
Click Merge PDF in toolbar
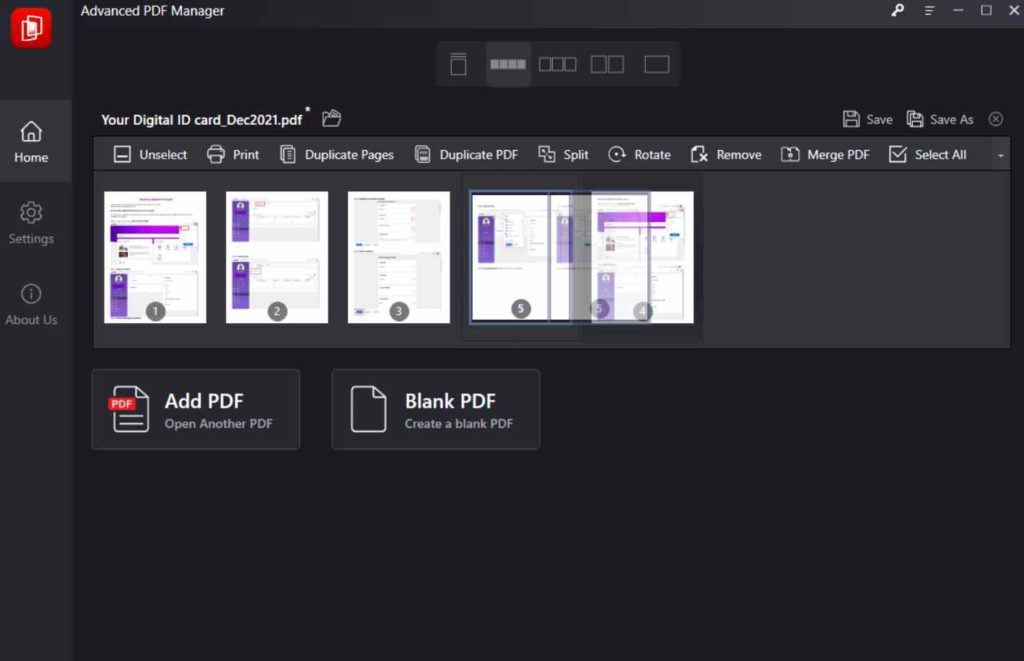(x=825, y=155)
